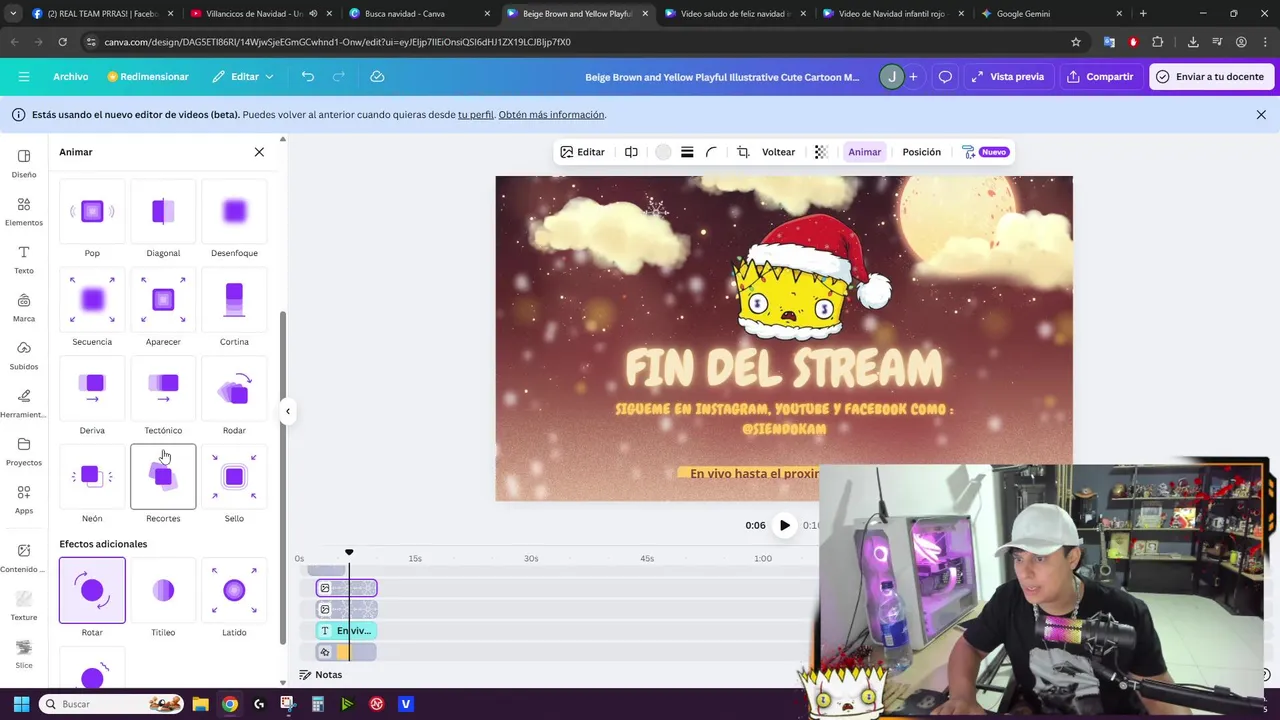
Task: Select the Diagonal animation
Action: (x=163, y=211)
